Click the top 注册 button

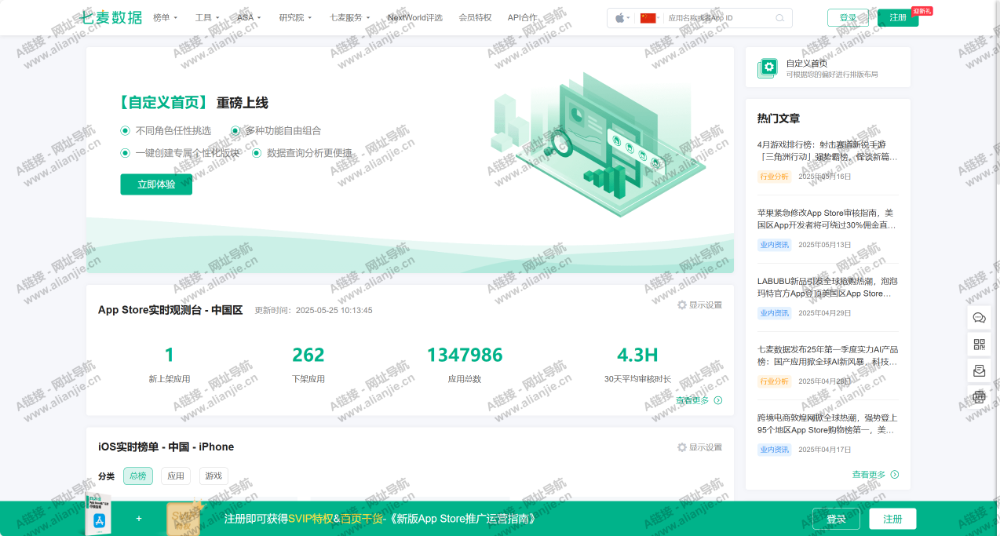click(898, 18)
